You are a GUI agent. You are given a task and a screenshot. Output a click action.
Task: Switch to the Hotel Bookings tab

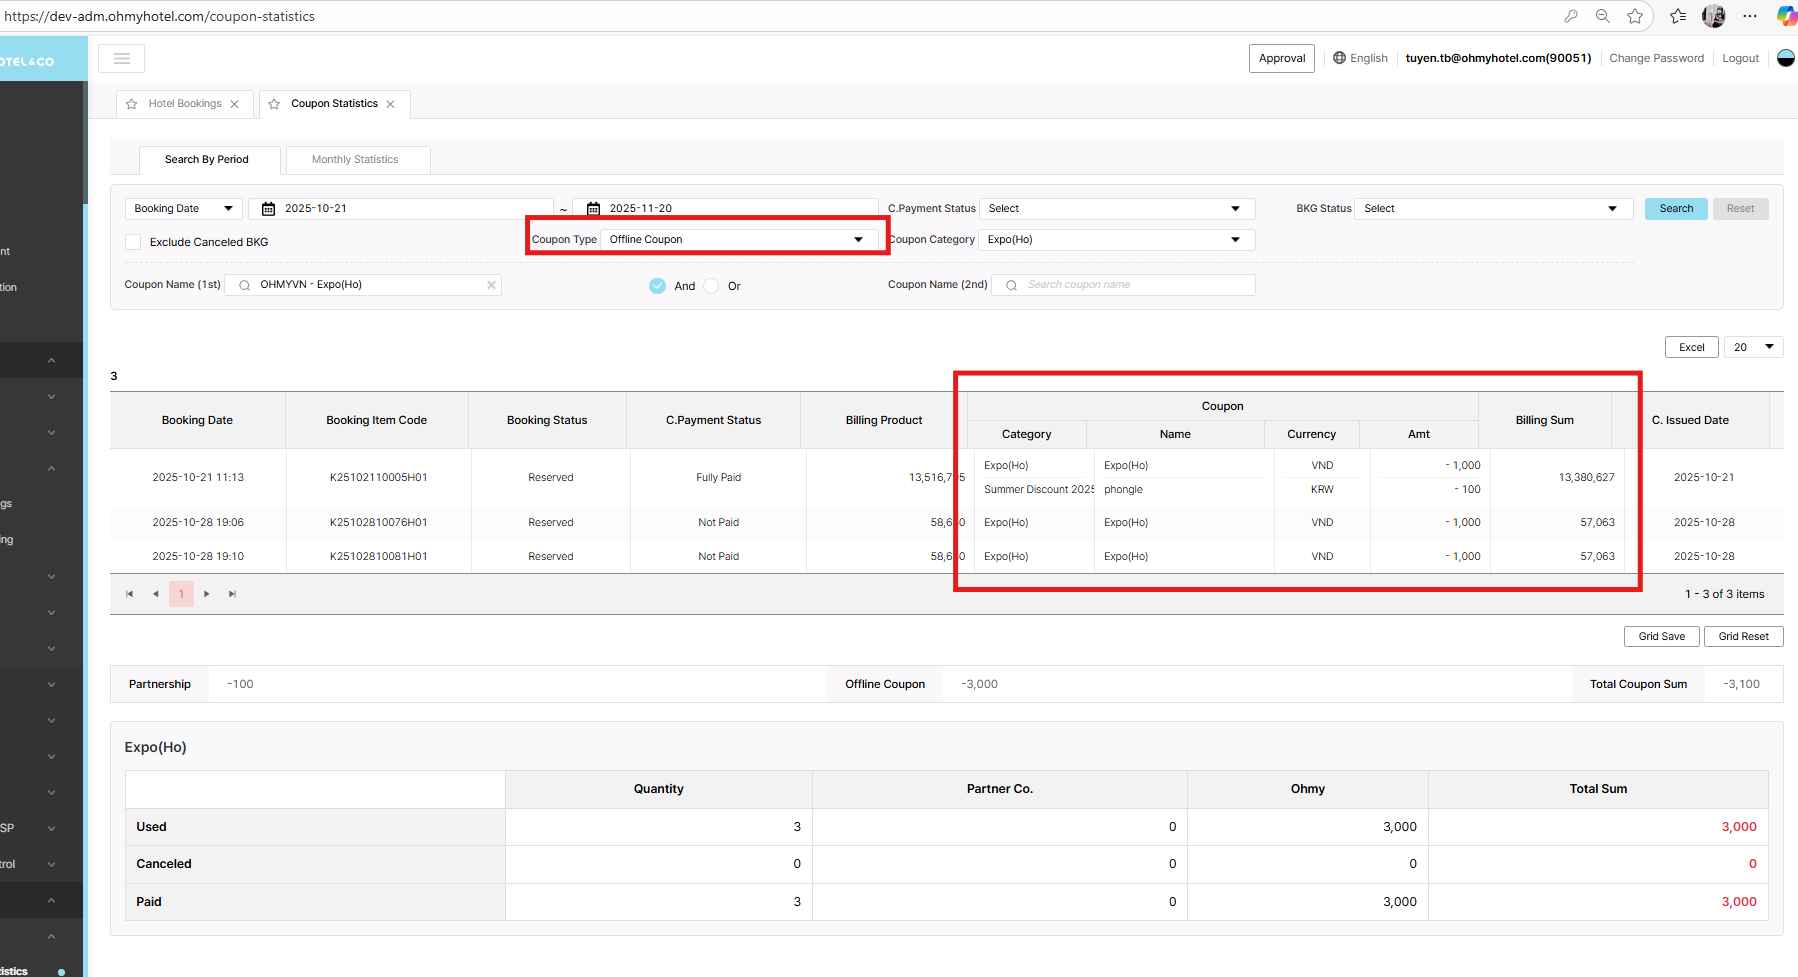coord(185,104)
